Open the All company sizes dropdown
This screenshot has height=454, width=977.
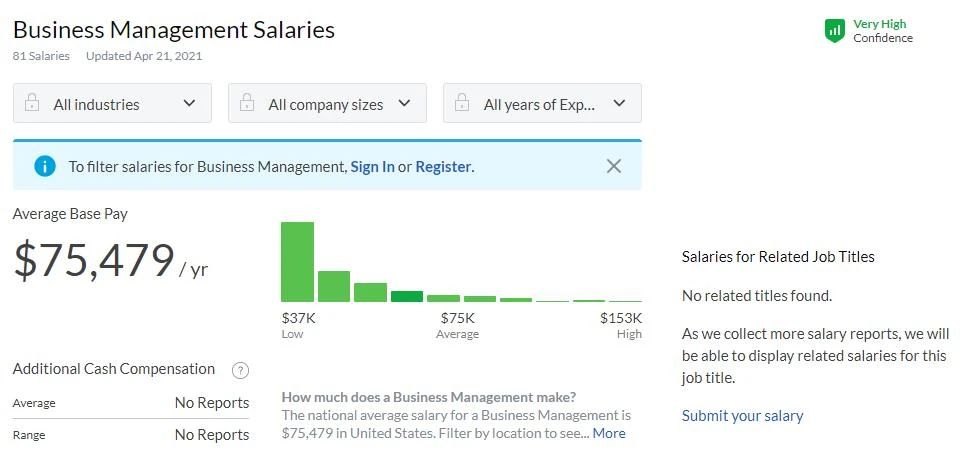[327, 103]
